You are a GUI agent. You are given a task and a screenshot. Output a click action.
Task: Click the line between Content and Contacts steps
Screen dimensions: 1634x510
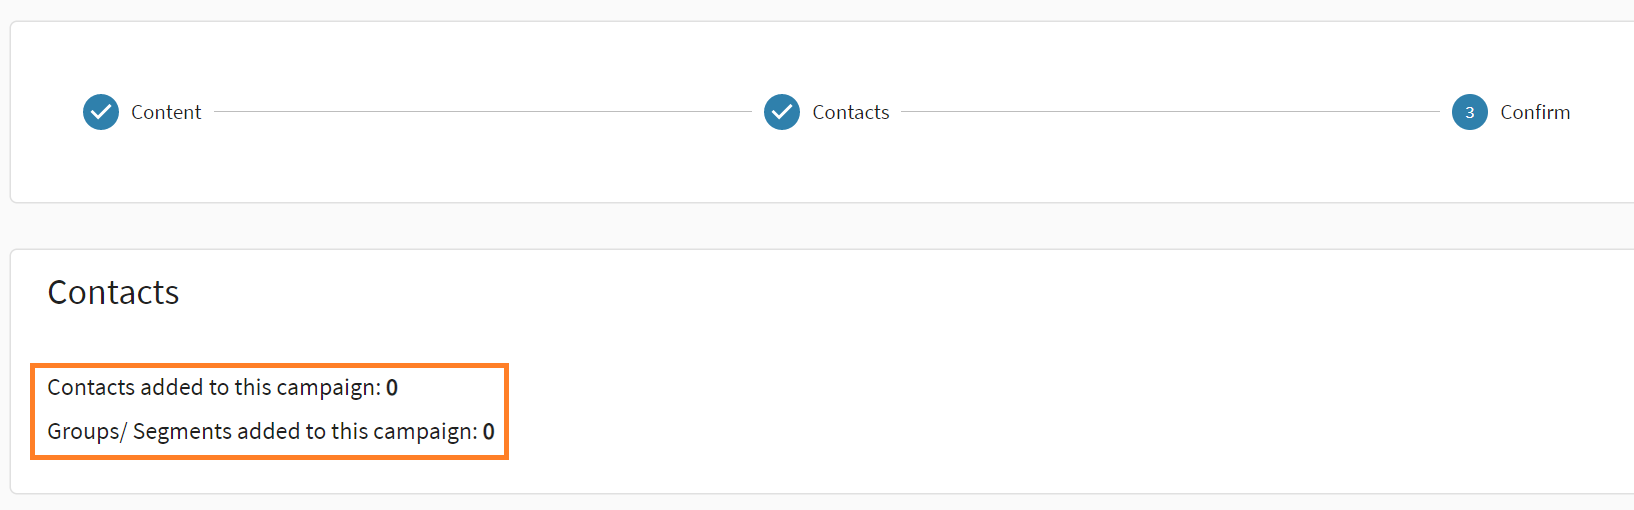(482, 112)
